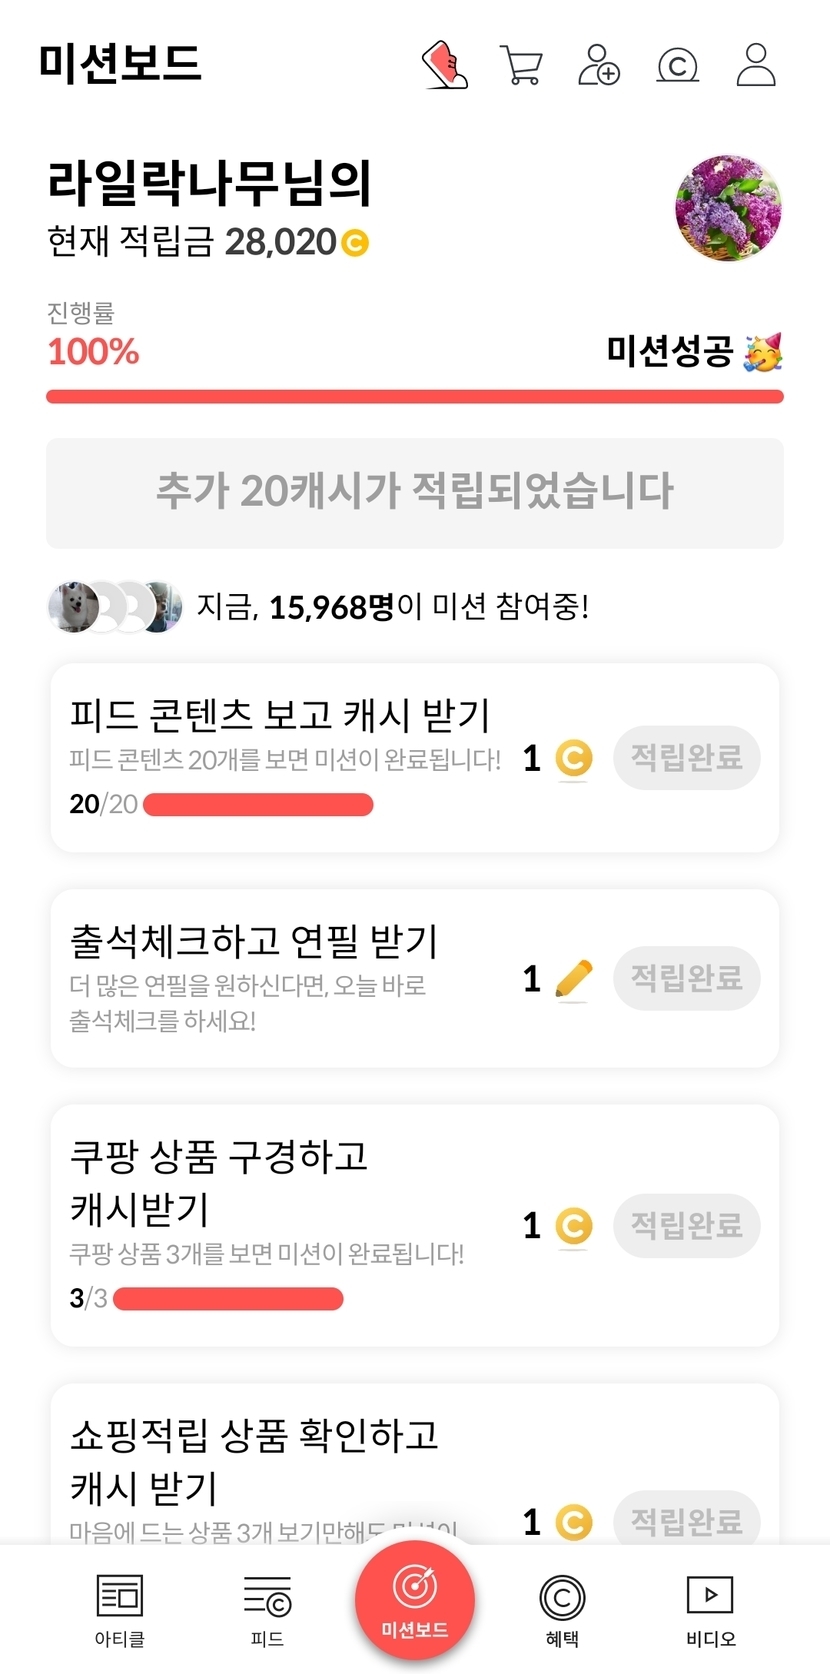
Task: Tap the coin icon on the feed mission
Action: (x=573, y=758)
